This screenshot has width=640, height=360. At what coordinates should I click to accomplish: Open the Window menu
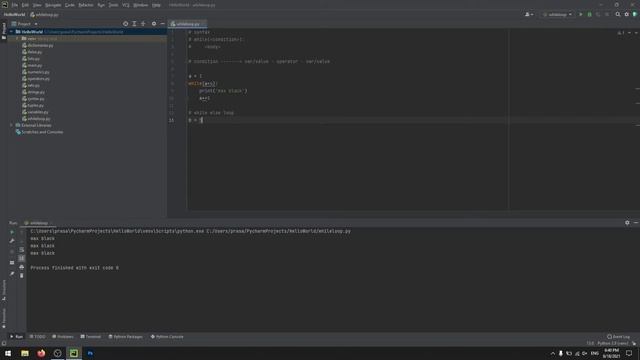[x=141, y=5]
